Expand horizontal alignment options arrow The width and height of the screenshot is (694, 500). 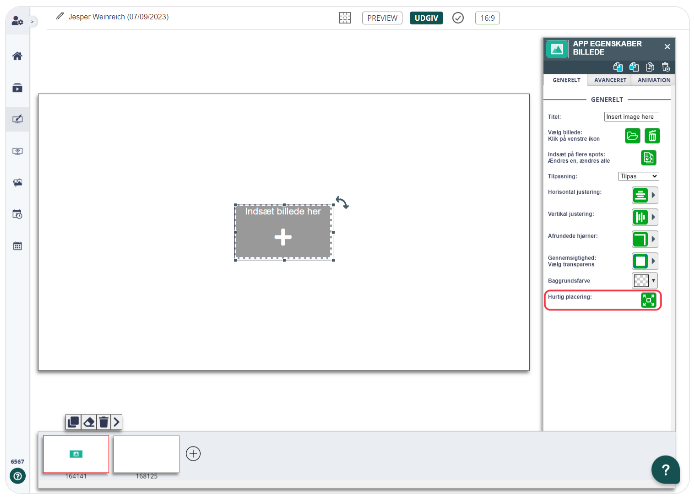(653, 195)
